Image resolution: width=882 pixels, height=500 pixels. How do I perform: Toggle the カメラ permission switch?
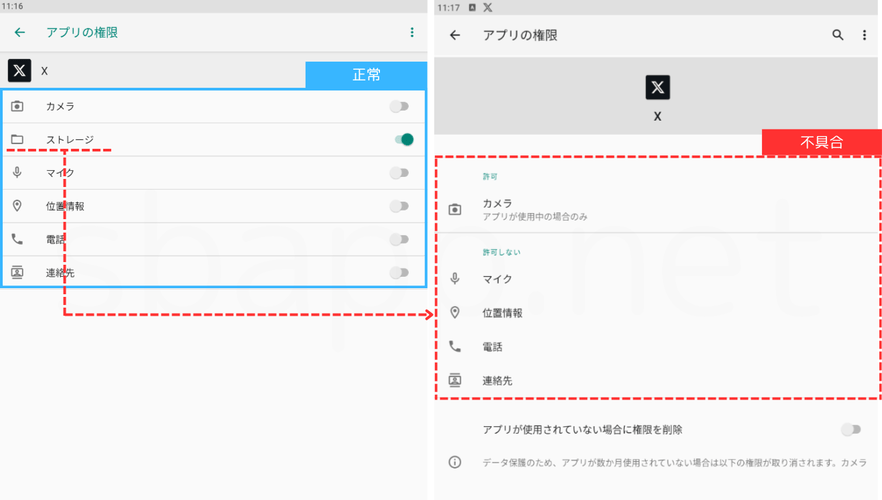click(400, 106)
